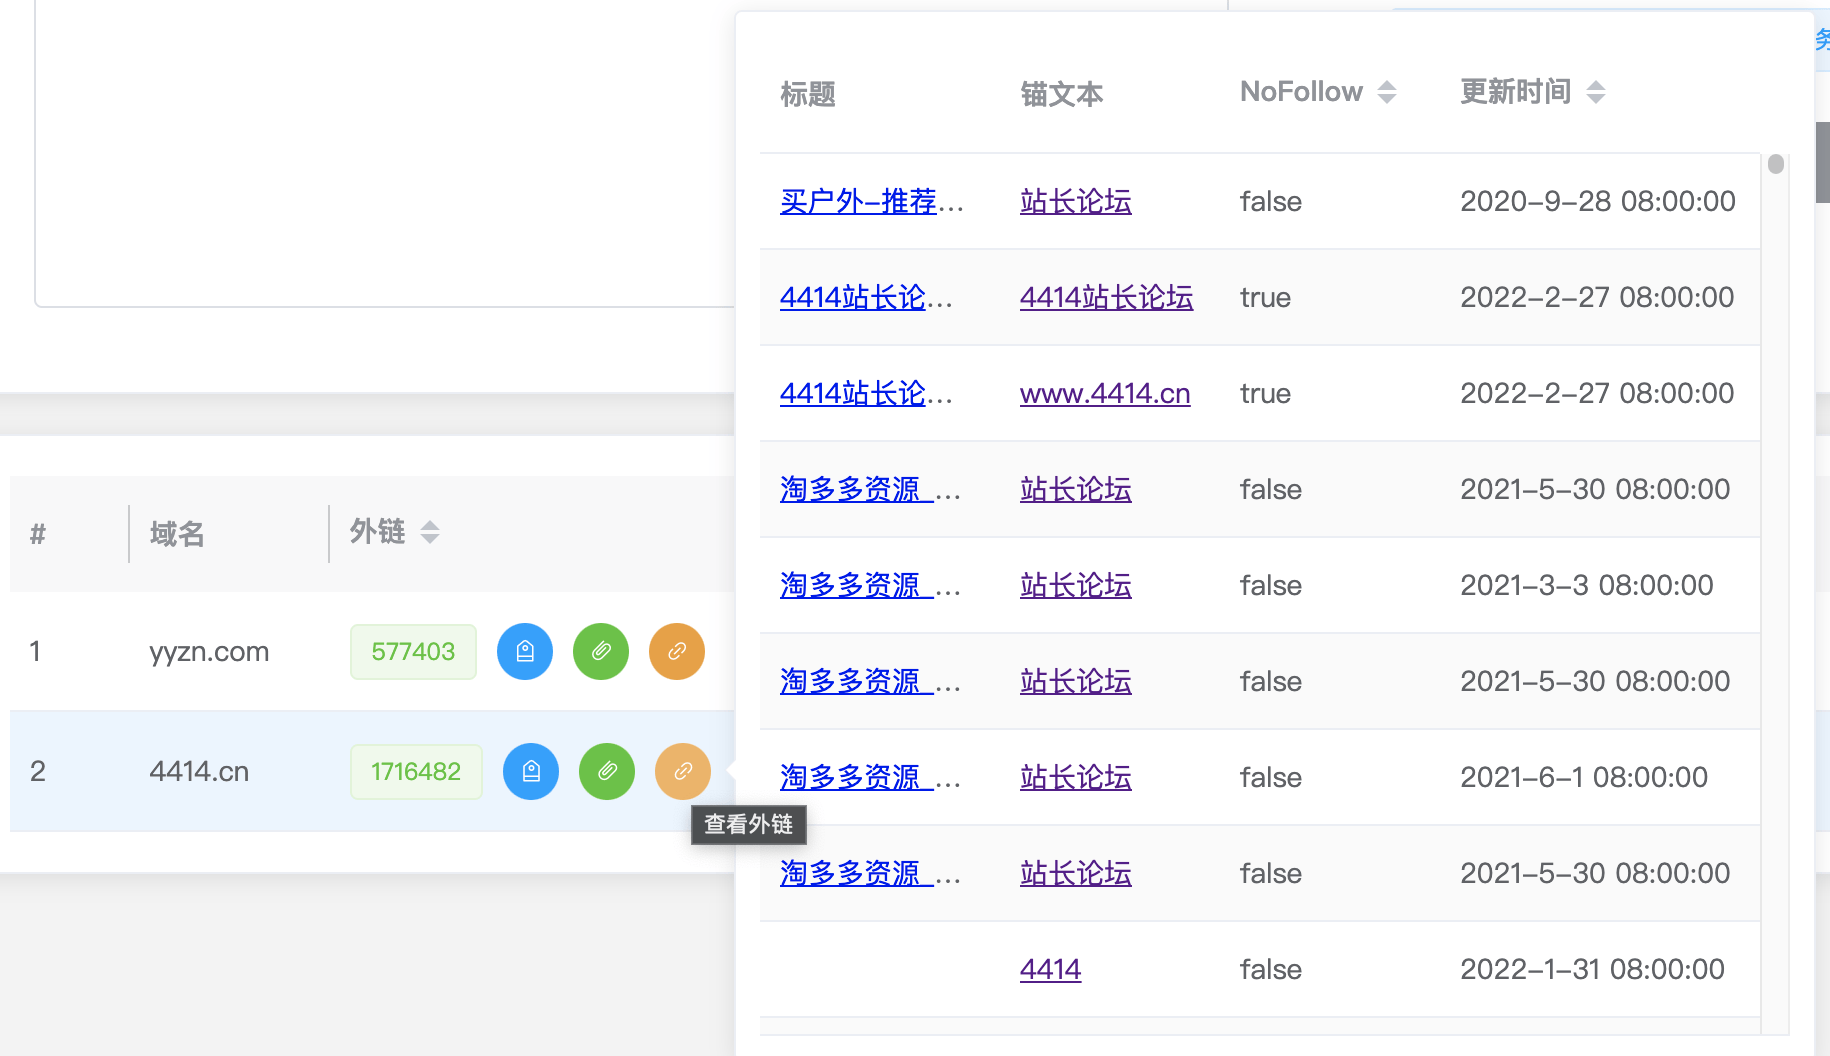Viewport: 1830px width, 1056px height.
Task: Click the green paperclip icon for yyzn.com
Action: click(601, 652)
